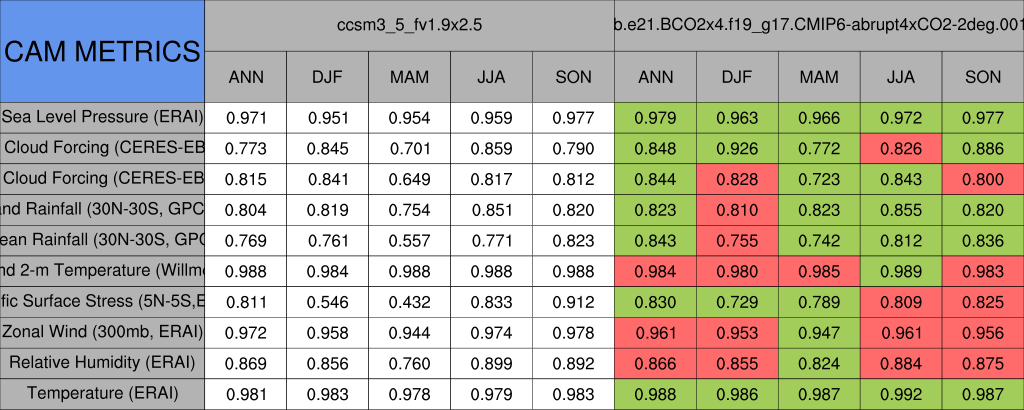The height and width of the screenshot is (410, 1024).
Task: Select the Sea Level Pressure (ERAI) row label
Action: (102, 117)
